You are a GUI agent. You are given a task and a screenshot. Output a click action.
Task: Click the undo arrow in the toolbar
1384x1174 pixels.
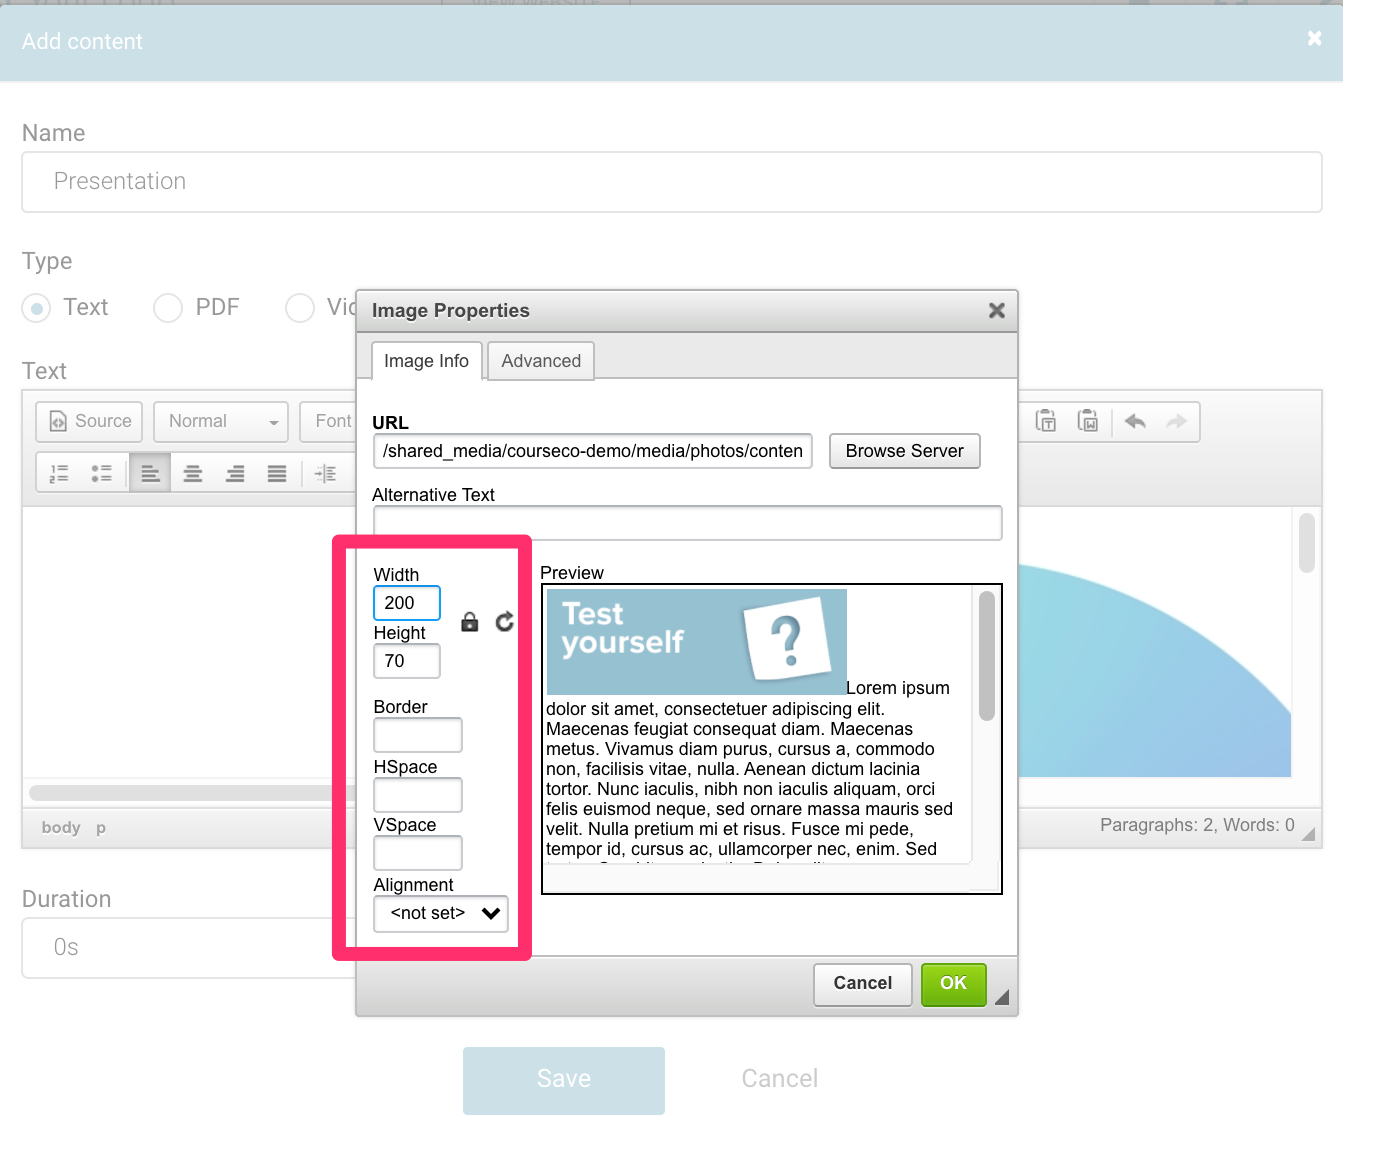1135,421
